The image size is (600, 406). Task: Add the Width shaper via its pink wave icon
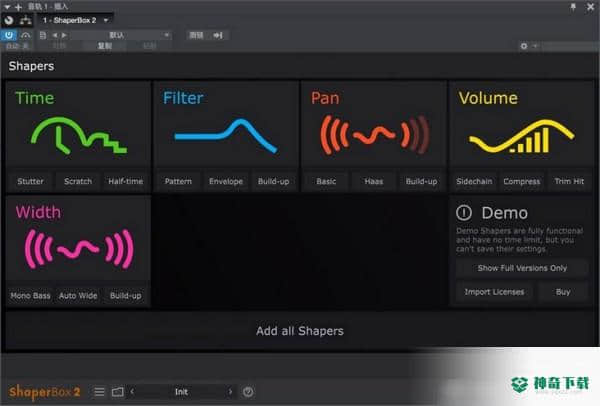click(79, 249)
